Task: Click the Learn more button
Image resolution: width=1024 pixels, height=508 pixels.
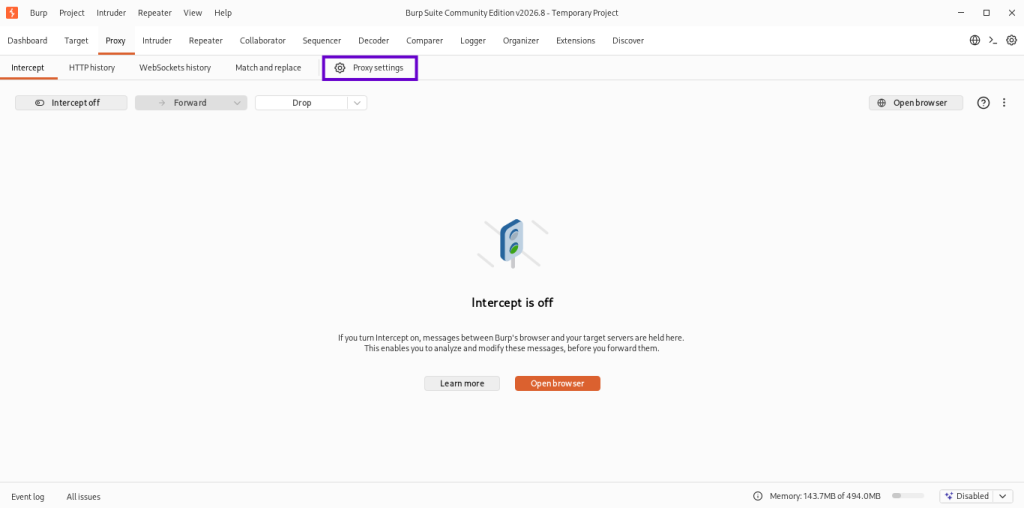Action: [x=462, y=383]
